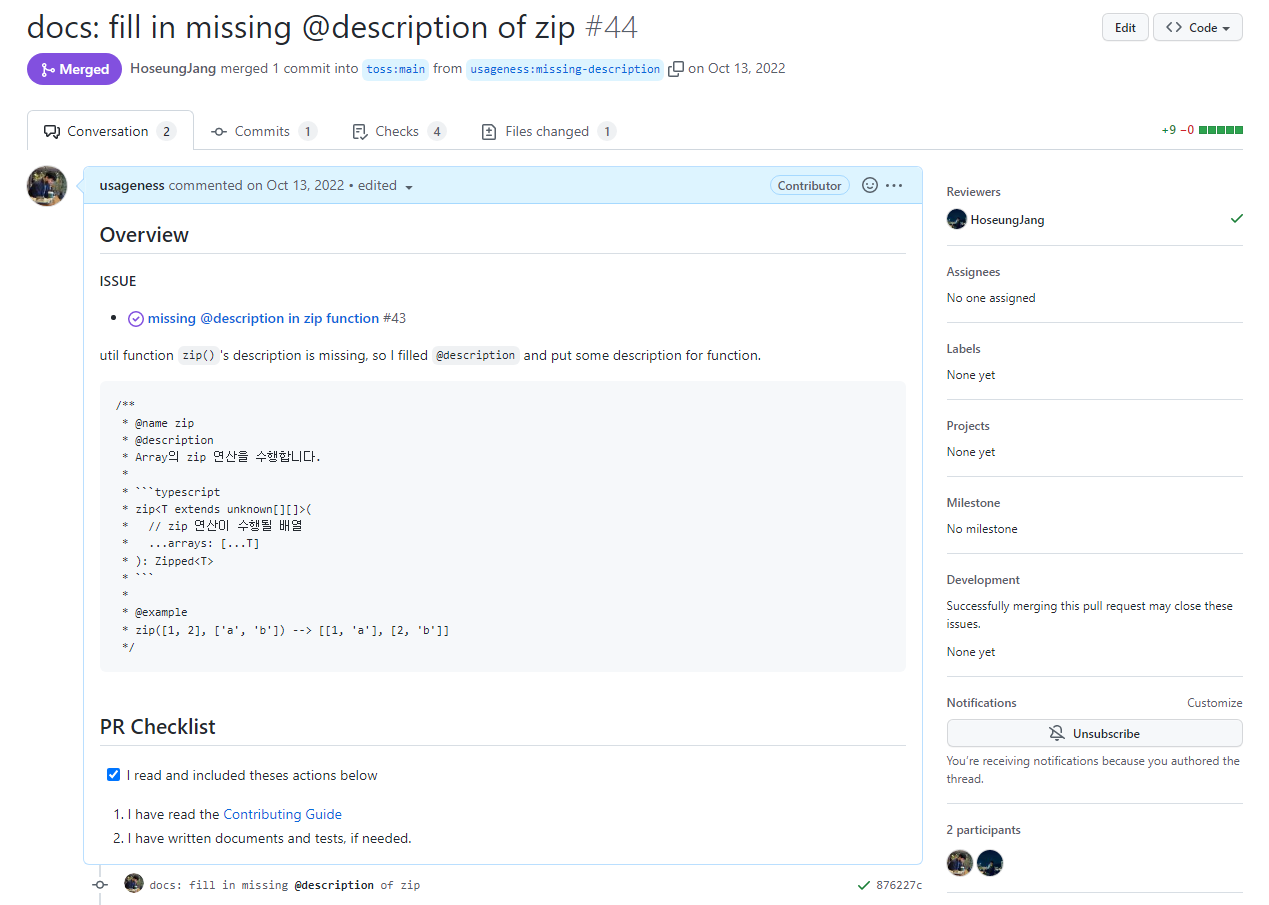Click the Unsubscribe notifications button

1095,733
